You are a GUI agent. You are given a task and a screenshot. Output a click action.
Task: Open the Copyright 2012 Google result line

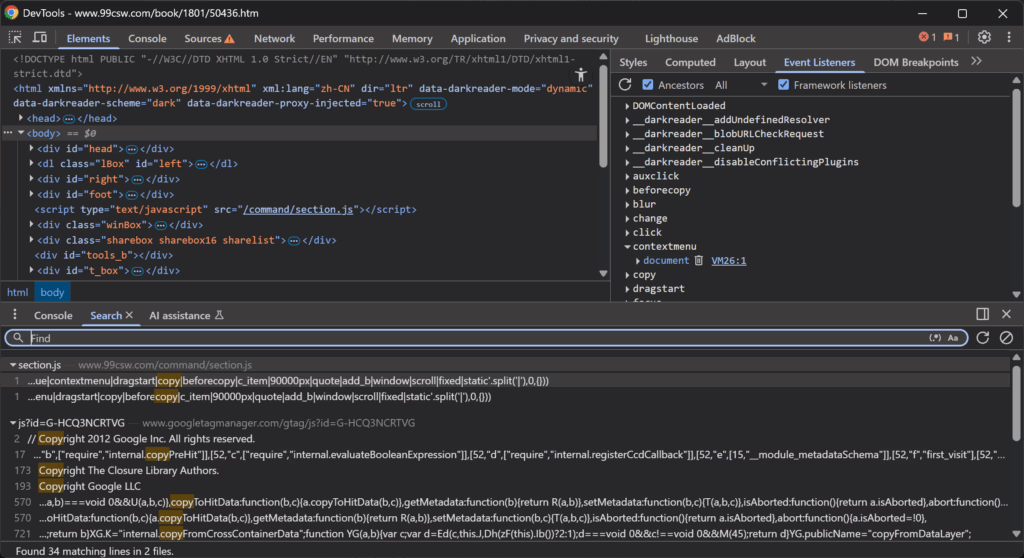141,438
